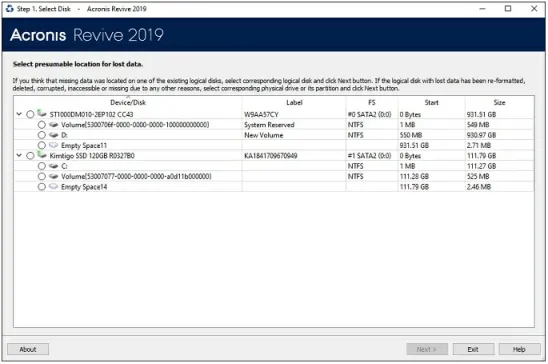Sort by the FS column header
This screenshot has height=364, width=548.
point(372,102)
